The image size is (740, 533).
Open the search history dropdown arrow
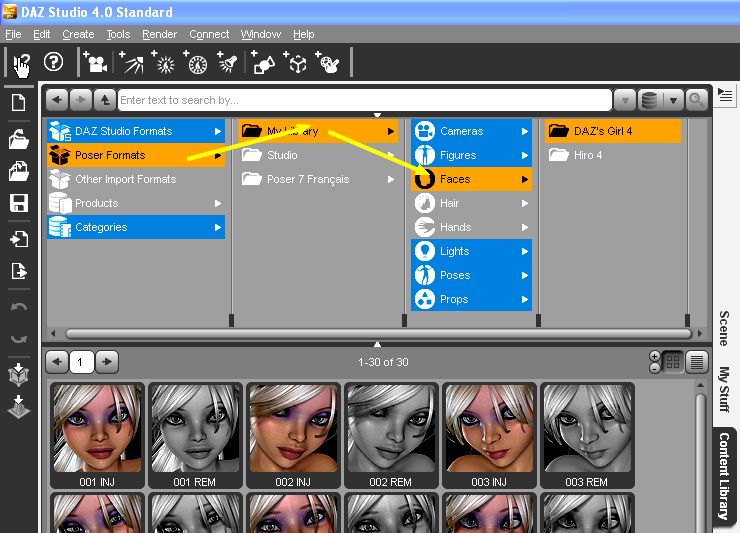tap(625, 100)
